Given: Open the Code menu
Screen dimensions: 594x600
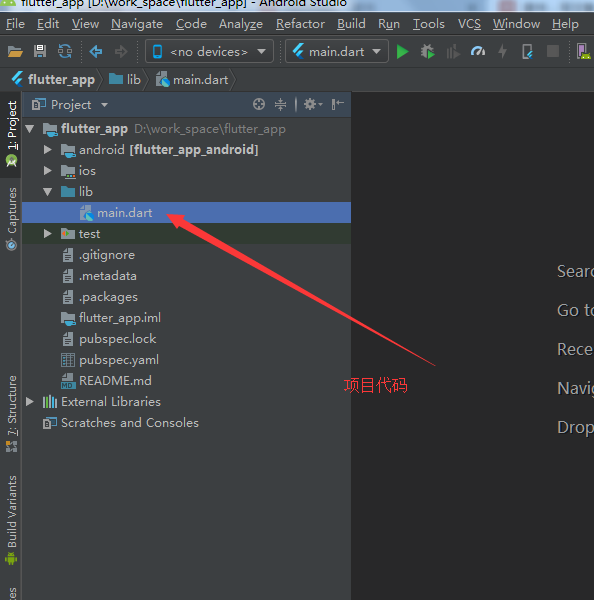Looking at the screenshot, I should coord(191,24).
